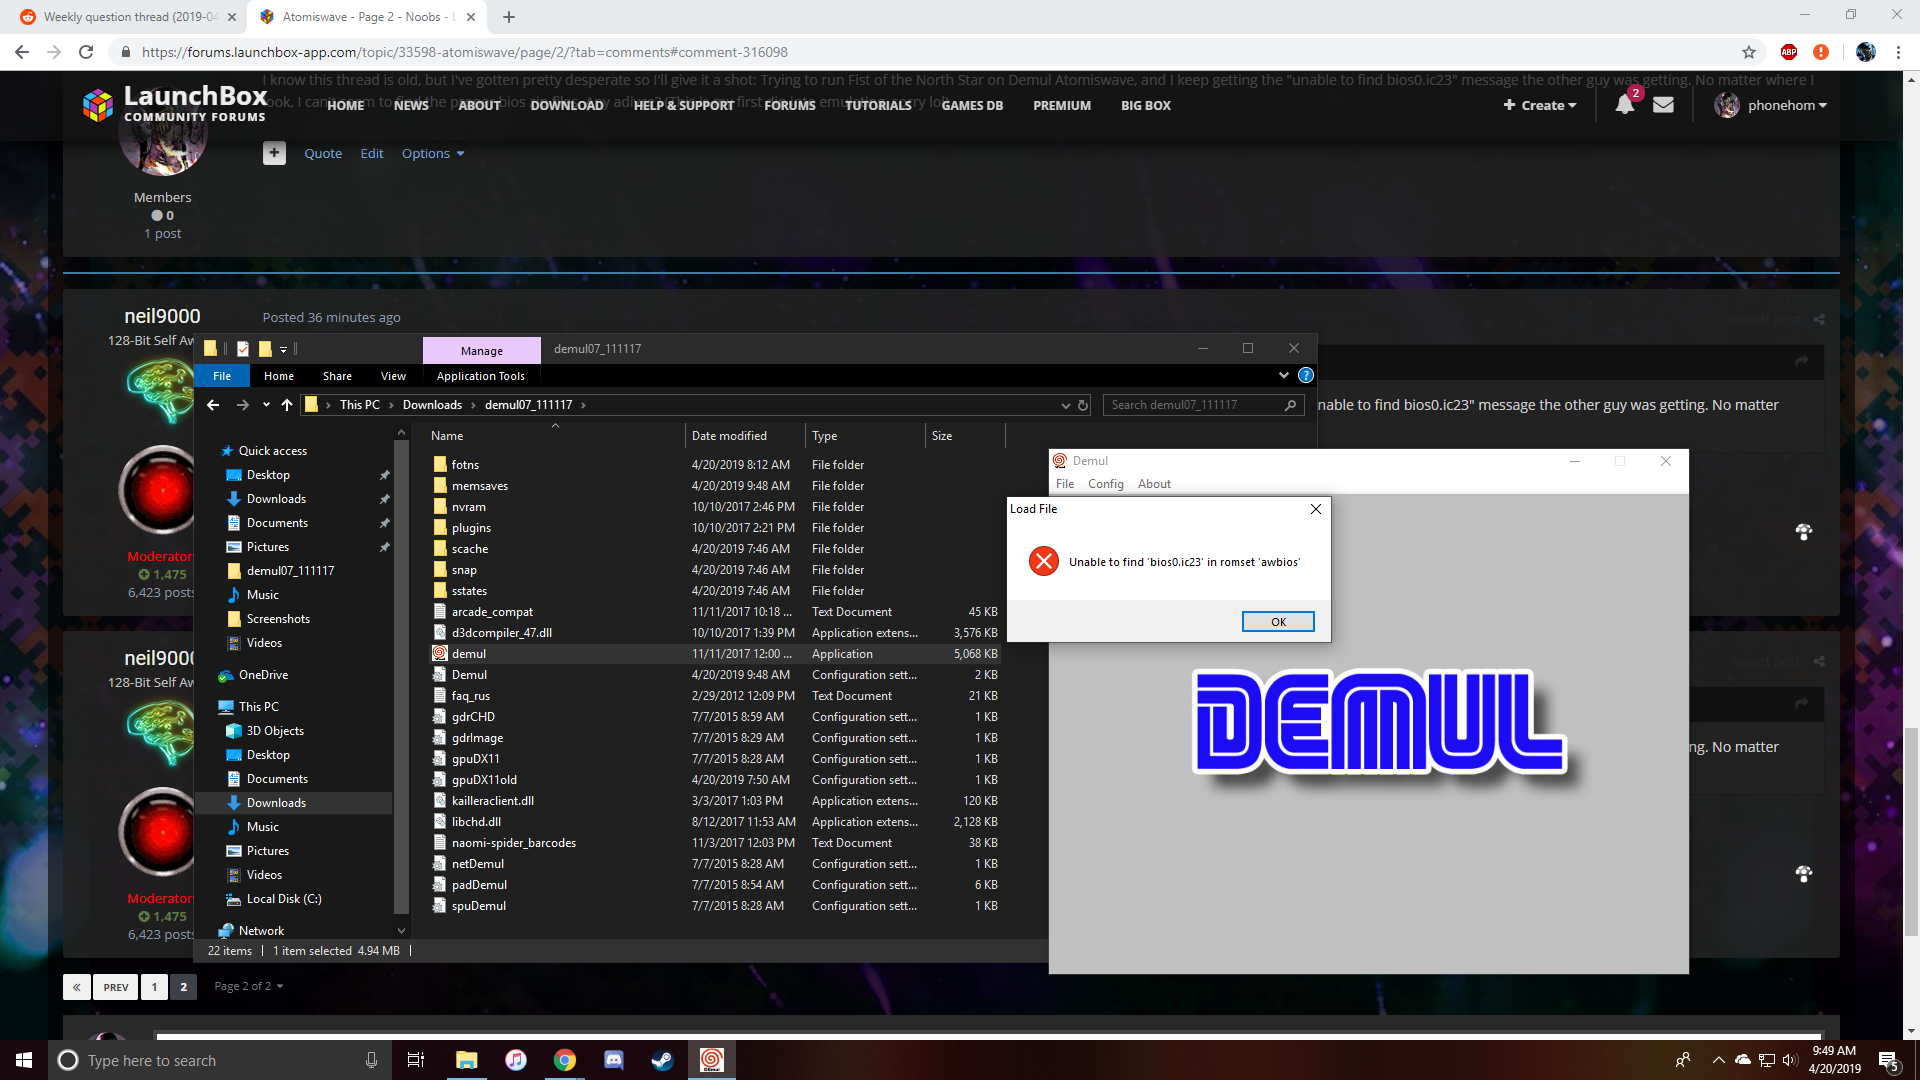1920x1080 pixels.
Task: Sort files by Name column header
Action: 555,436
